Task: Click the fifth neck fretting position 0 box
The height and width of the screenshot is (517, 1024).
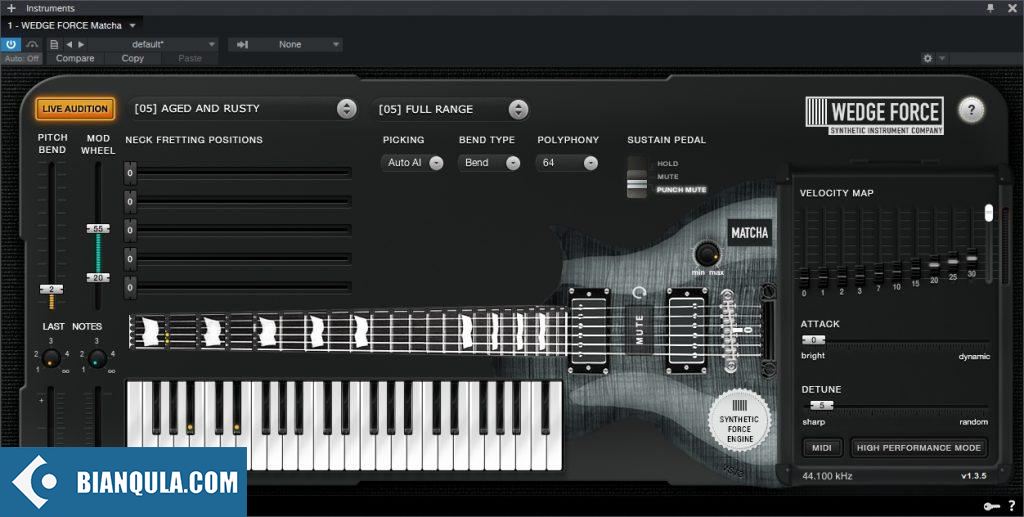Action: point(130,288)
